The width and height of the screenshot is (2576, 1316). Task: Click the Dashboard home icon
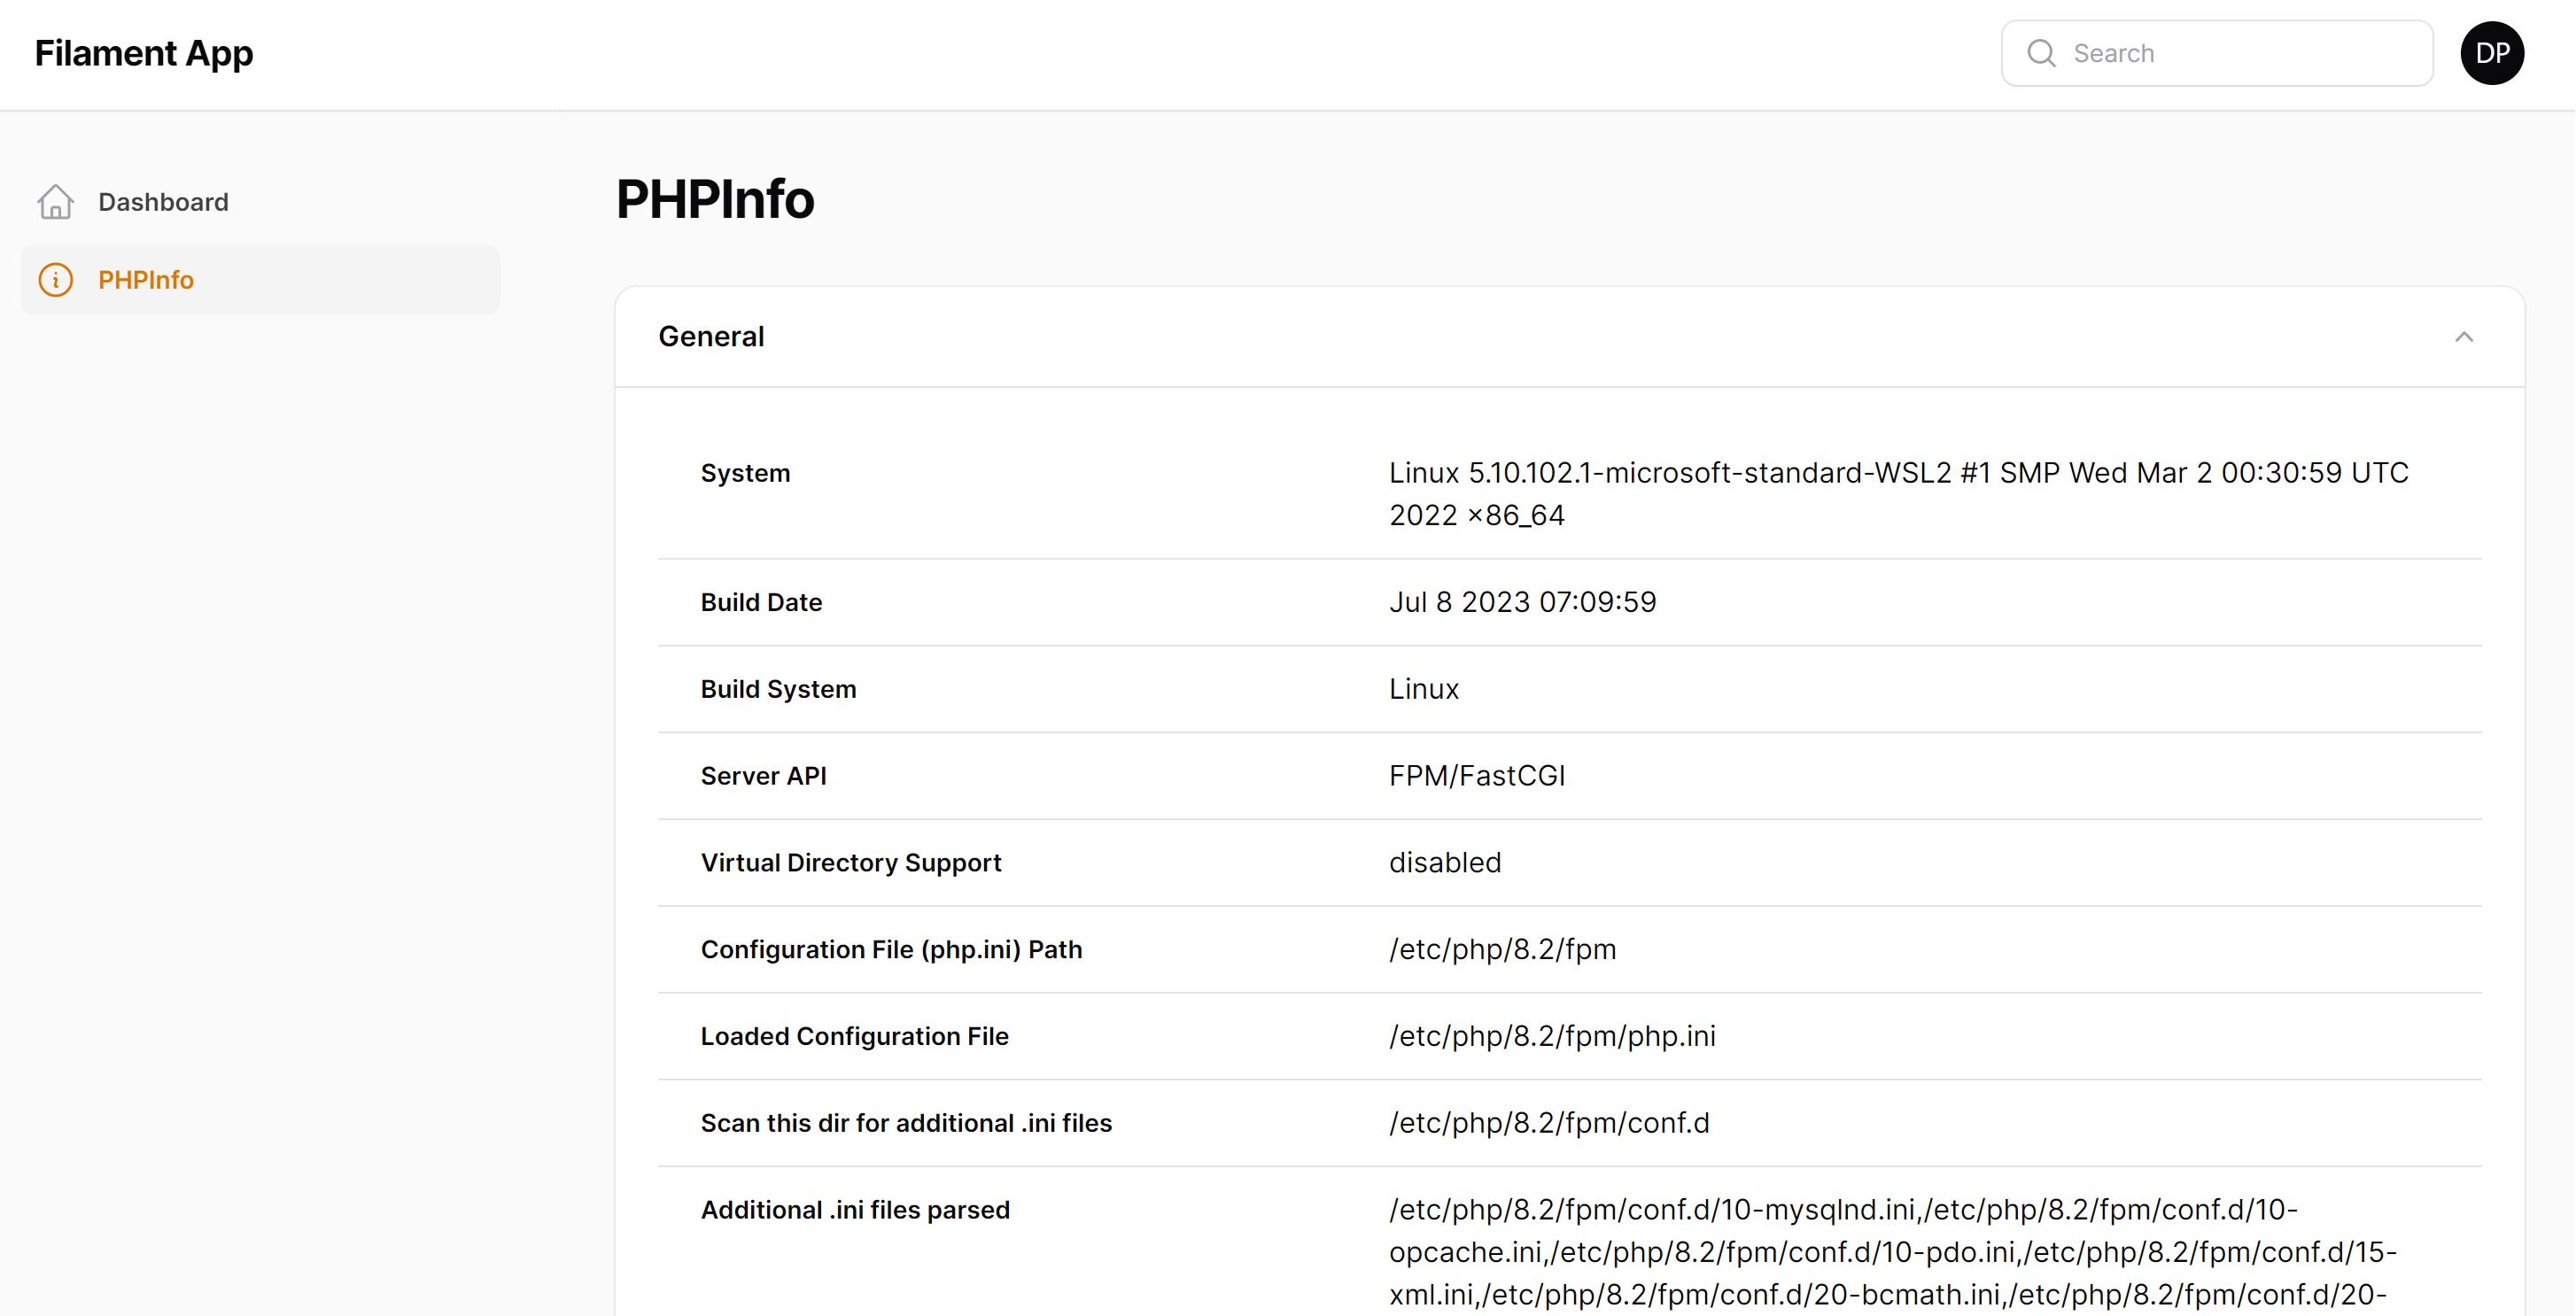tap(55, 202)
